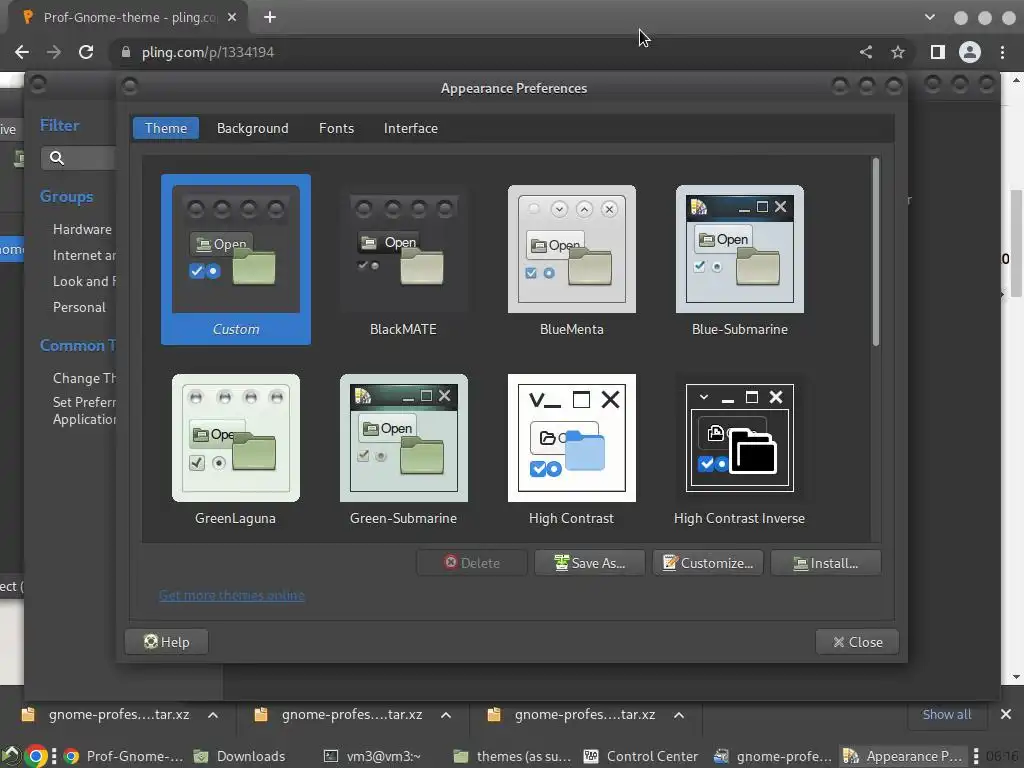Click Show all downloads
Viewport: 1024px width, 768px height.
[x=946, y=714]
